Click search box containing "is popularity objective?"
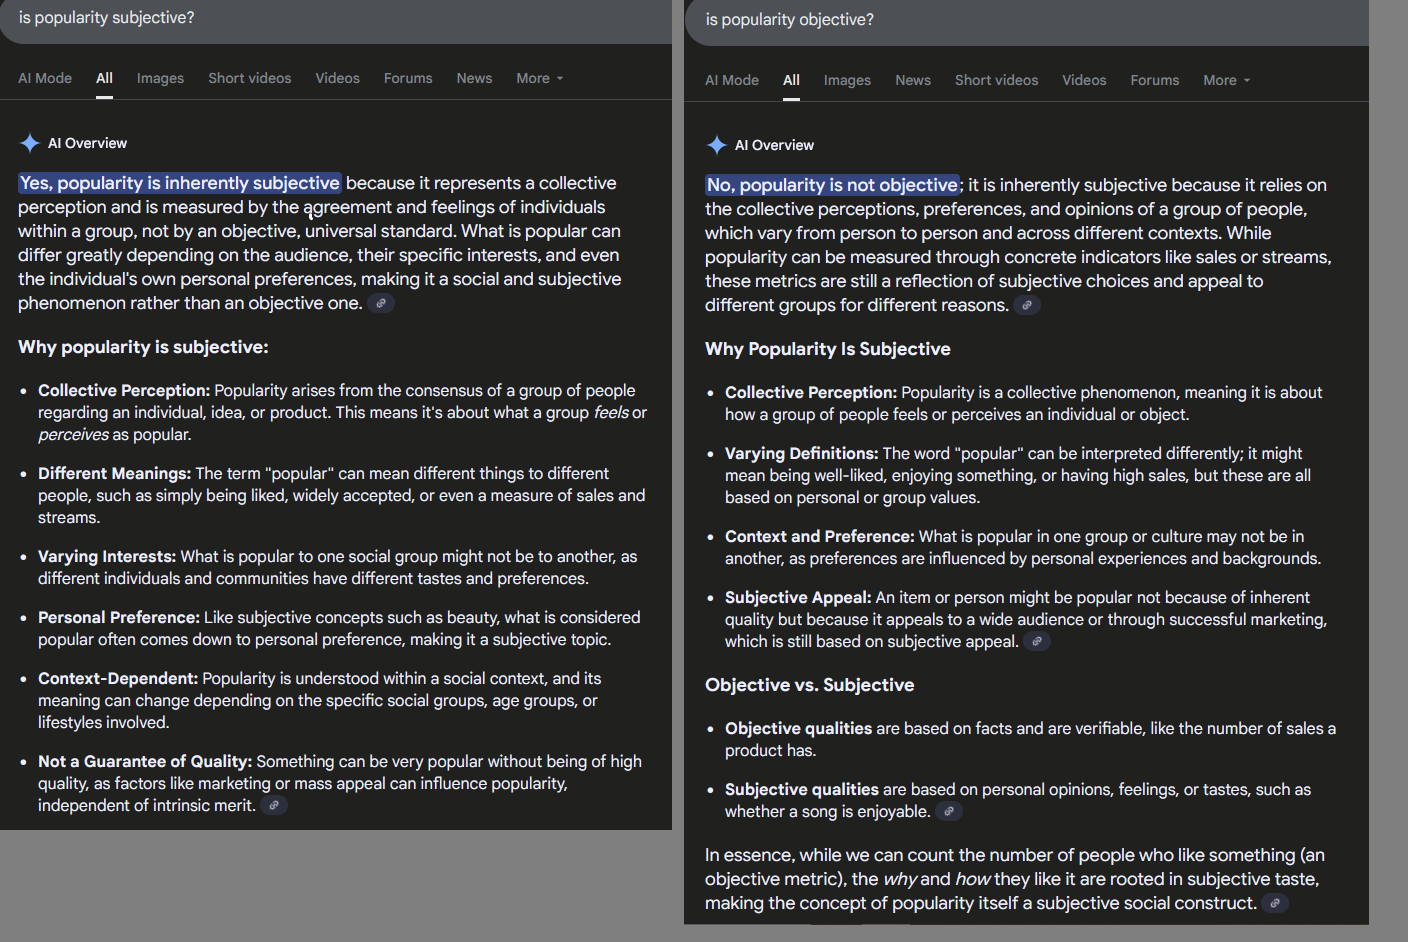Viewport: 1408px width, 942px height. click(1027, 21)
